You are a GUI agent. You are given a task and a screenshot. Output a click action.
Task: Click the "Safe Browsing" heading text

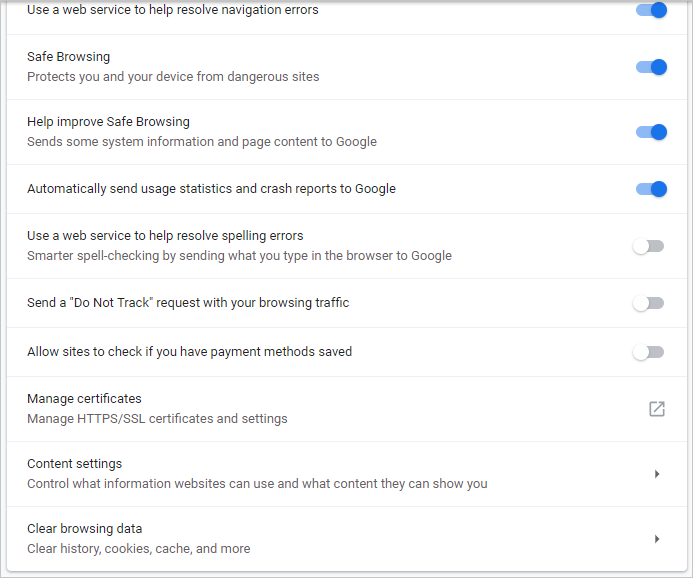(x=68, y=57)
